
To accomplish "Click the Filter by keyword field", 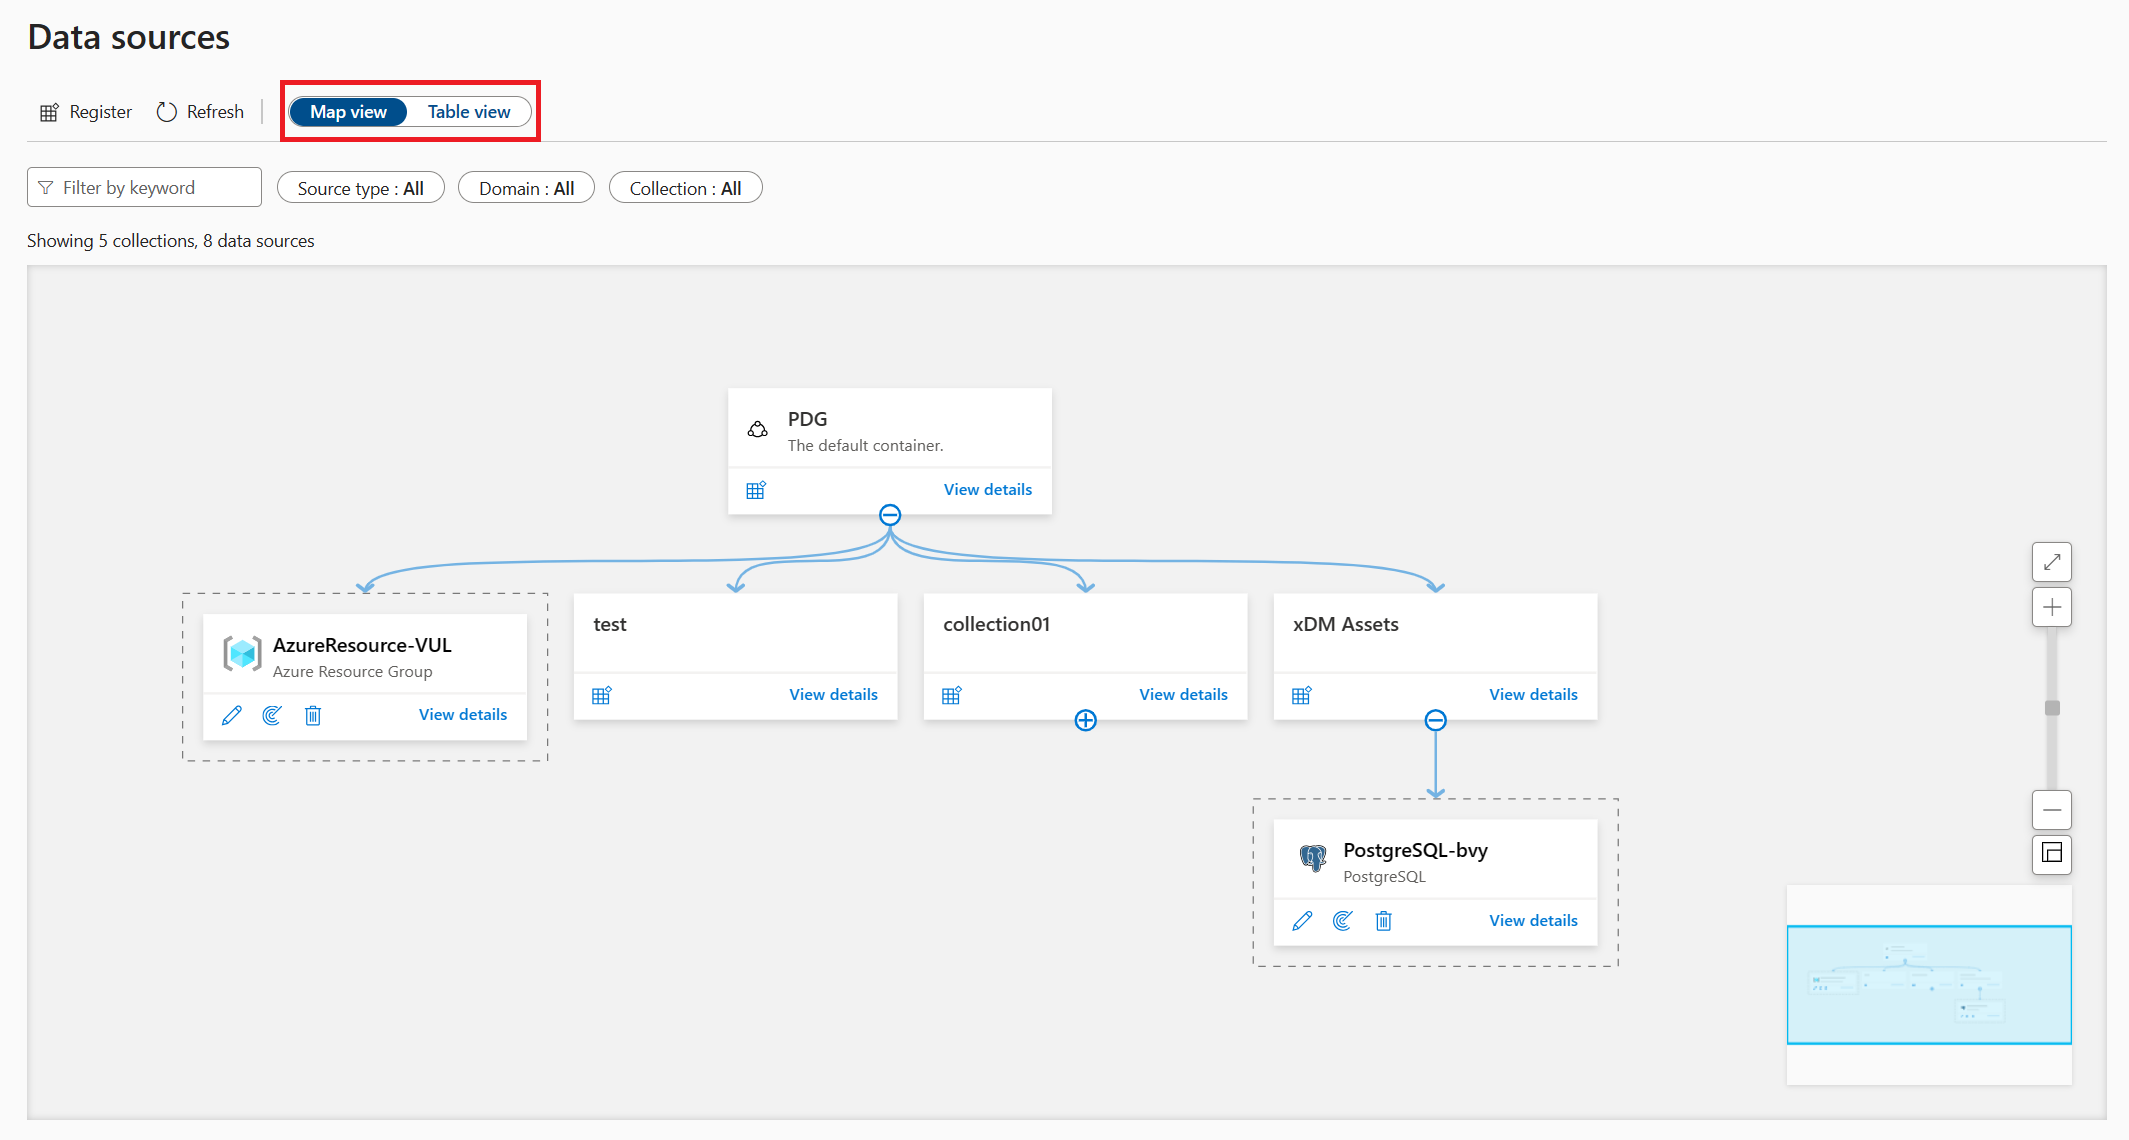I will tap(145, 188).
